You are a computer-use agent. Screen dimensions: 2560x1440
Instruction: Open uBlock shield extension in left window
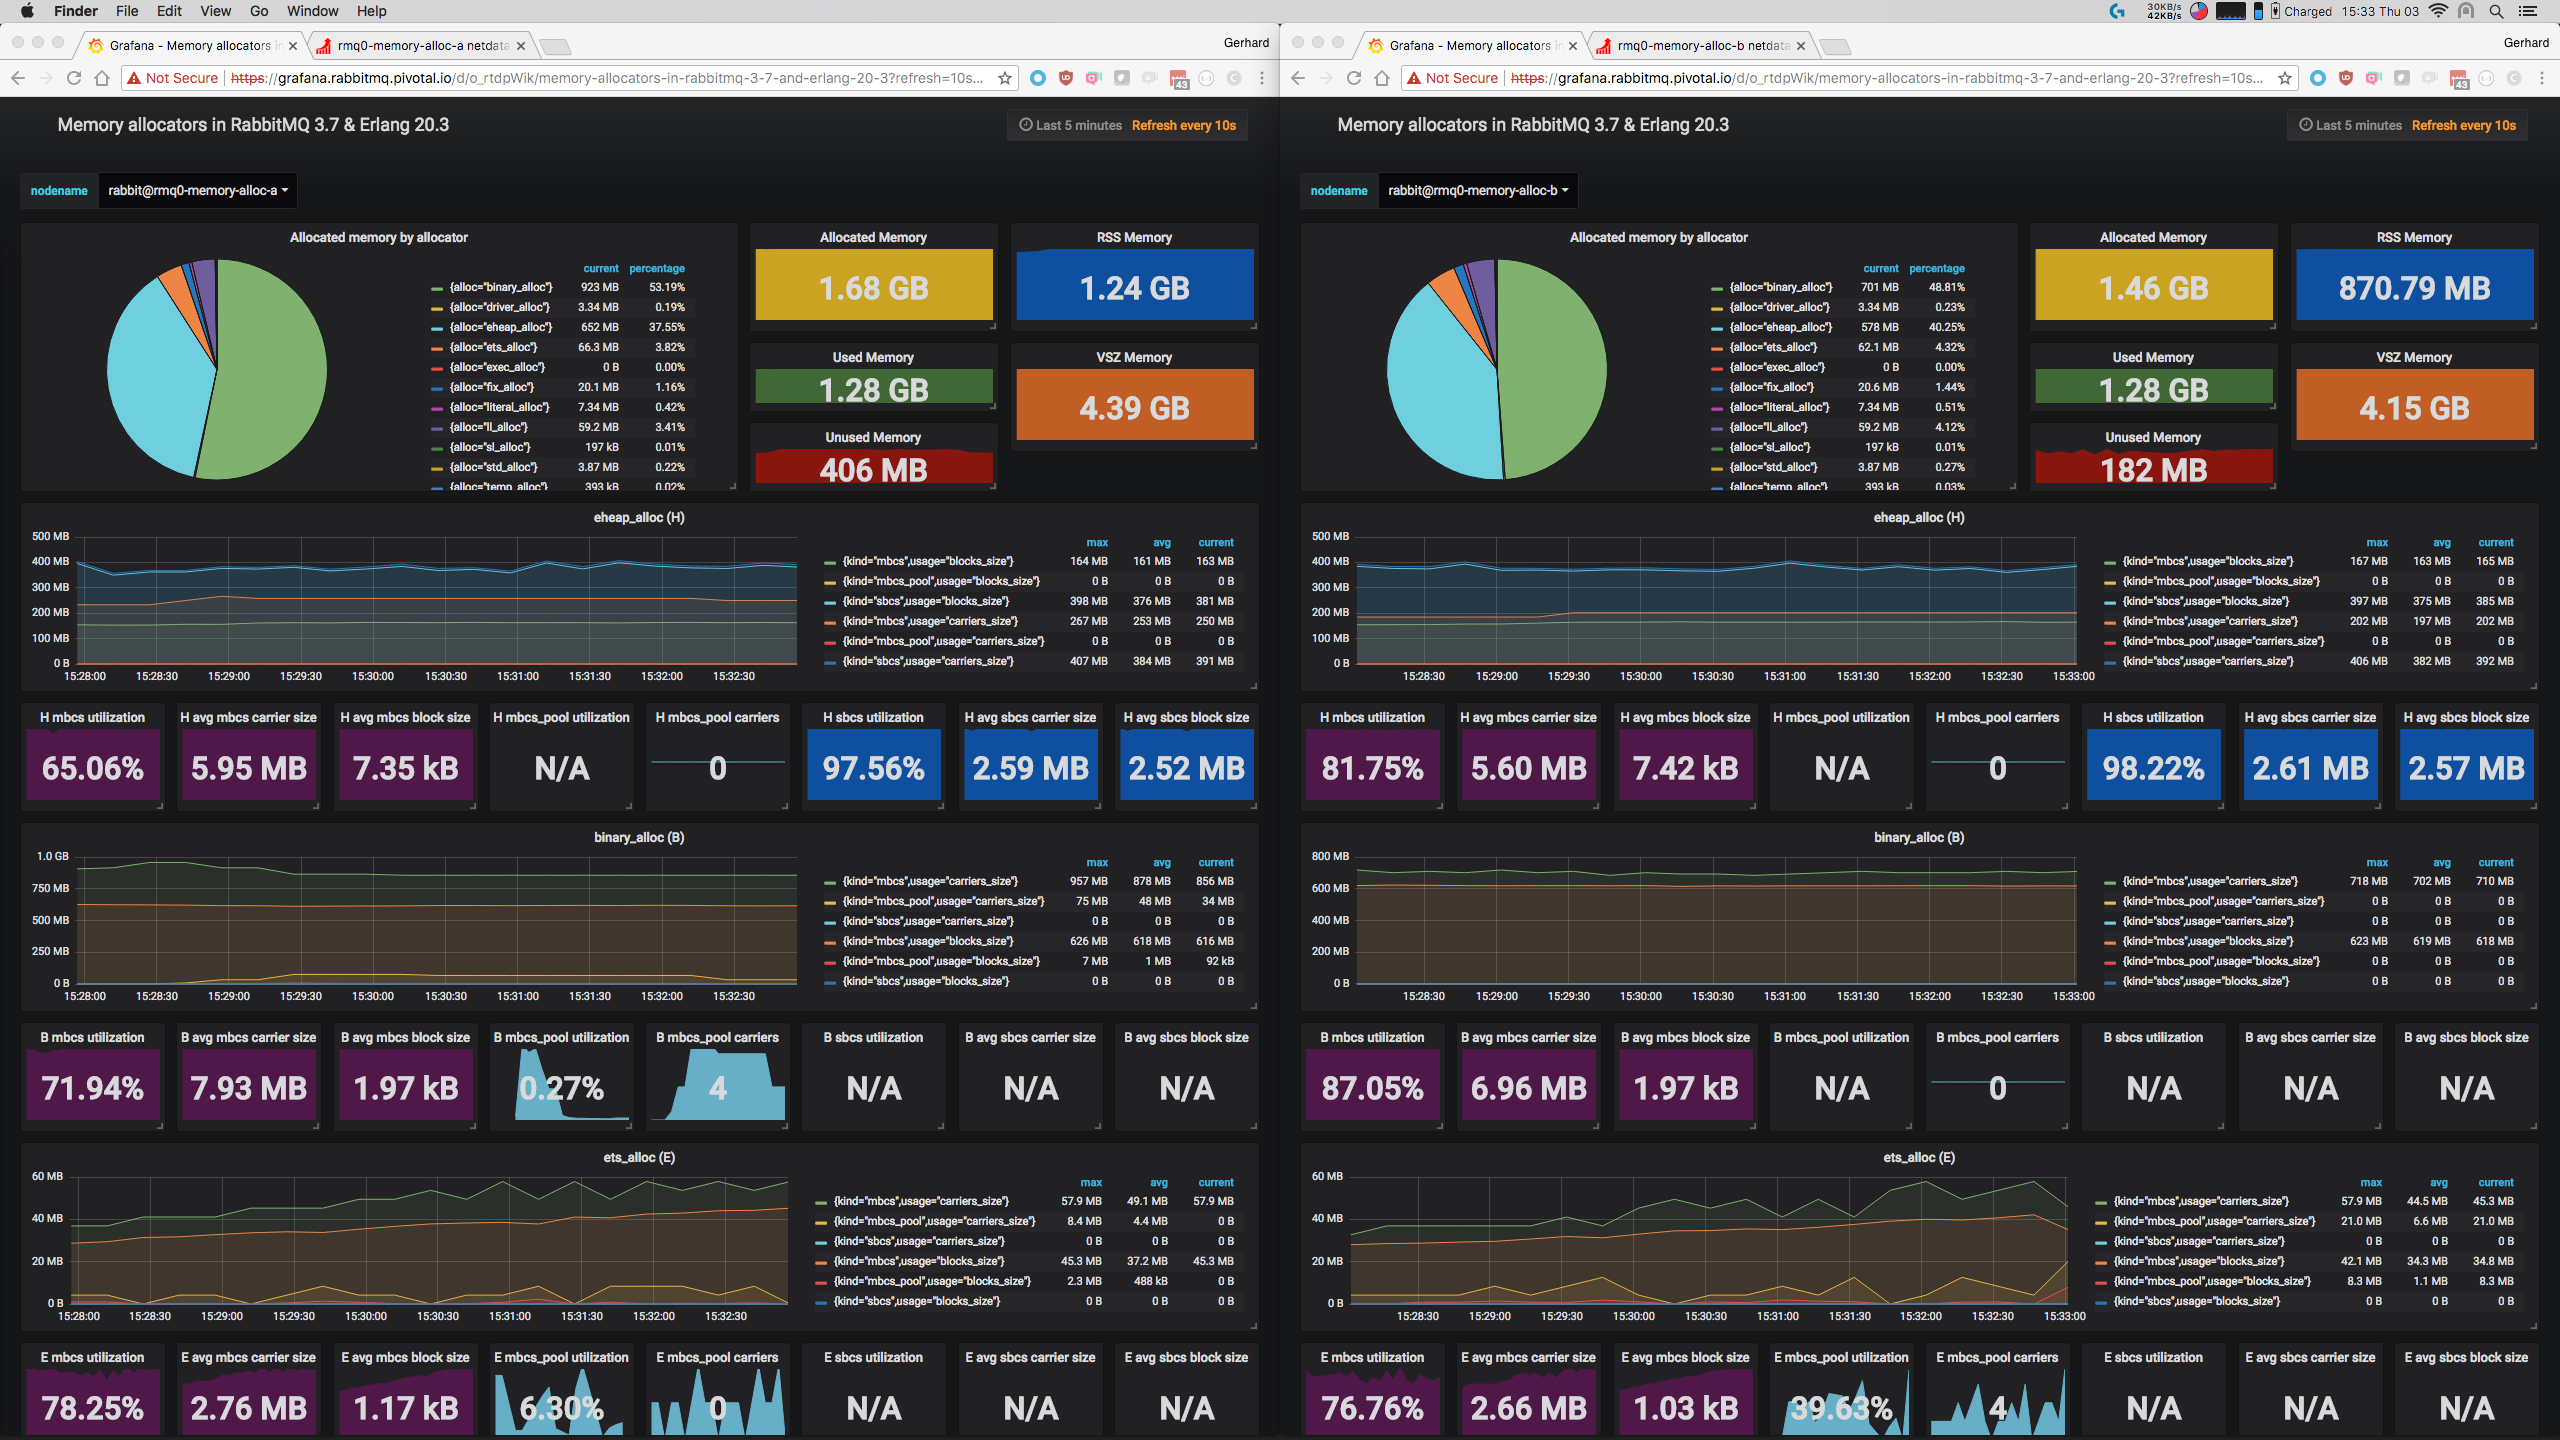coord(1066,78)
